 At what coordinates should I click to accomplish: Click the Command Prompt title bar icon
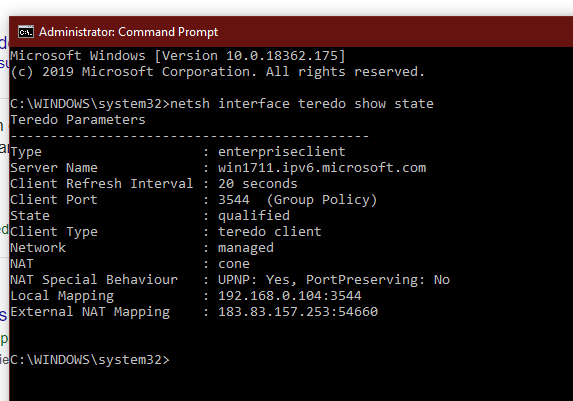click(26, 32)
